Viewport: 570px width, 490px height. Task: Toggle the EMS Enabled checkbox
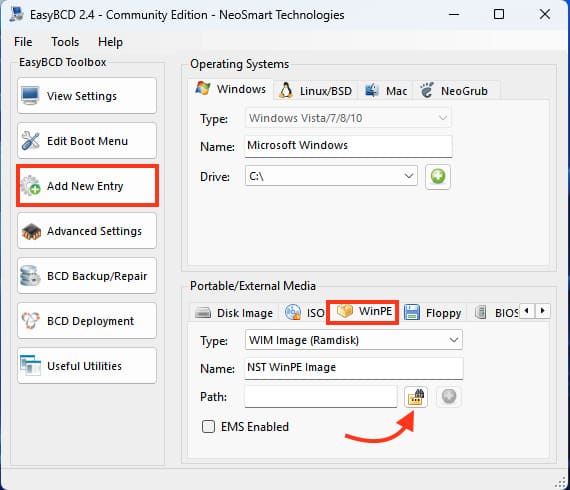point(208,426)
